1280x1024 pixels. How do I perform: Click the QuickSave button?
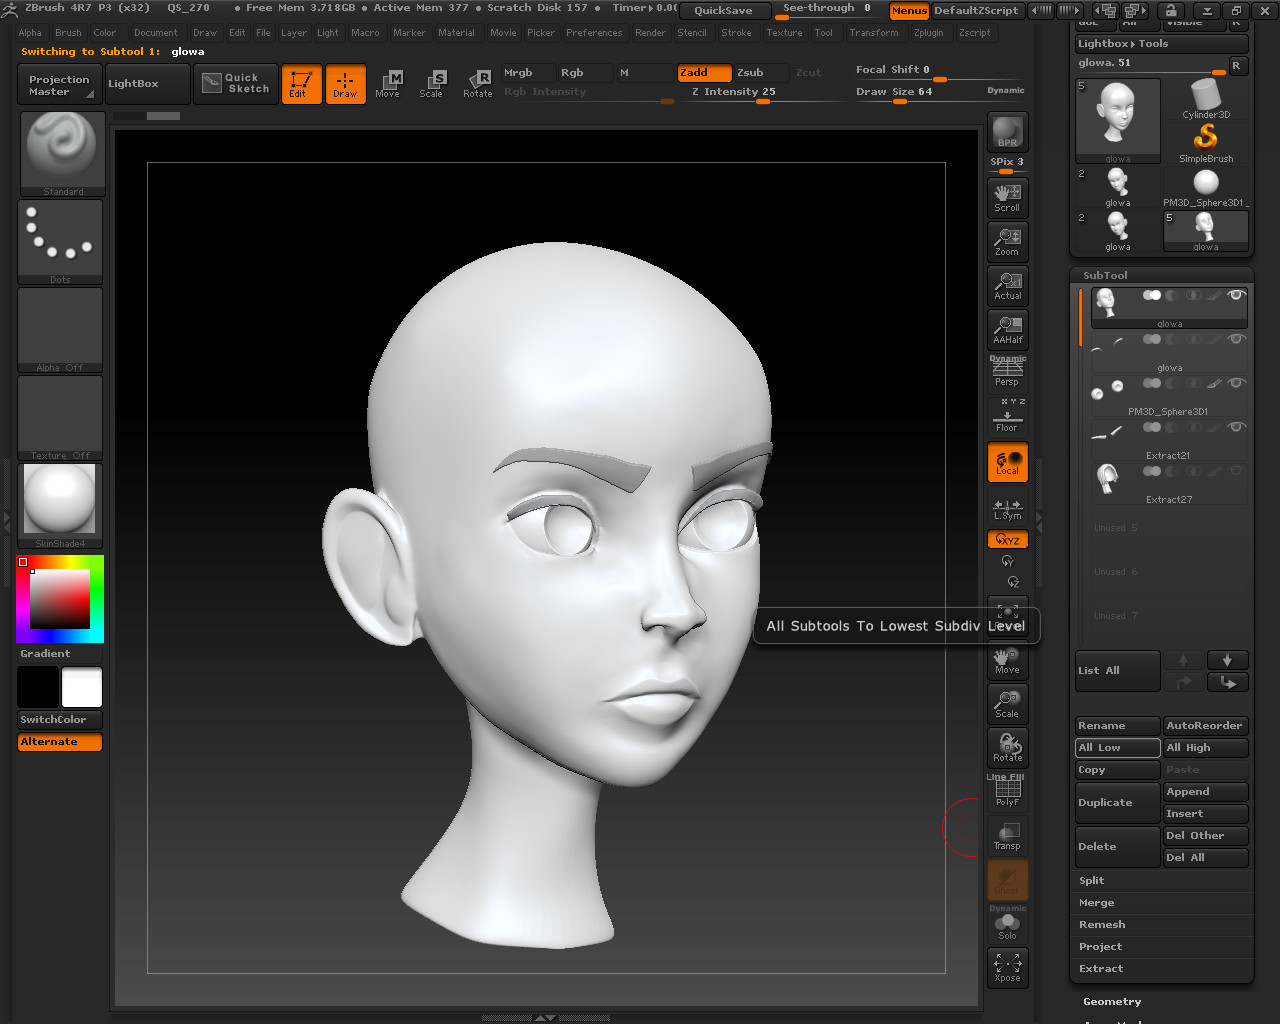tap(724, 11)
